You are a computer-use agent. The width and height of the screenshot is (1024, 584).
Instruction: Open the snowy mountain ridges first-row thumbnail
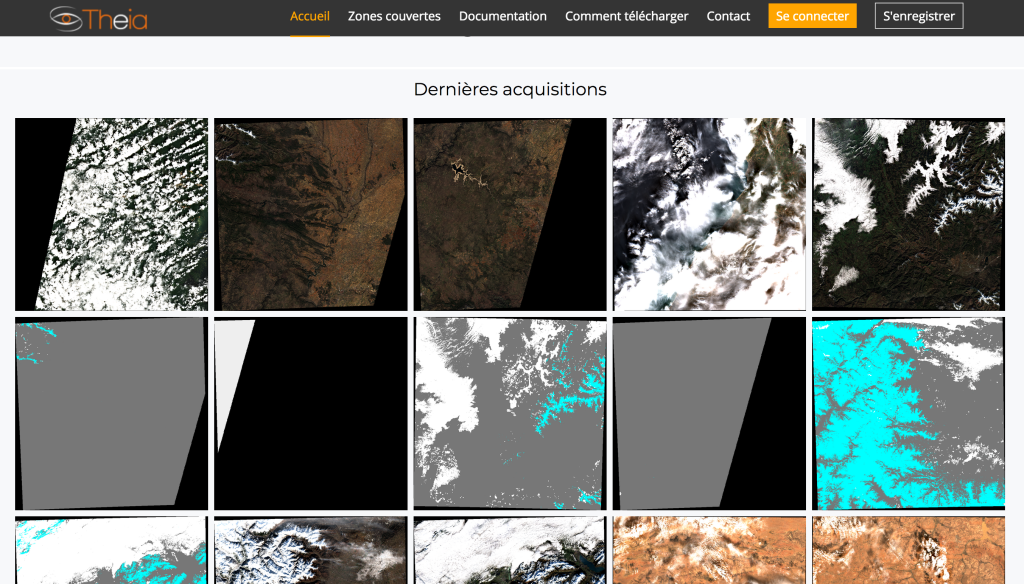pyautogui.click(x=908, y=214)
